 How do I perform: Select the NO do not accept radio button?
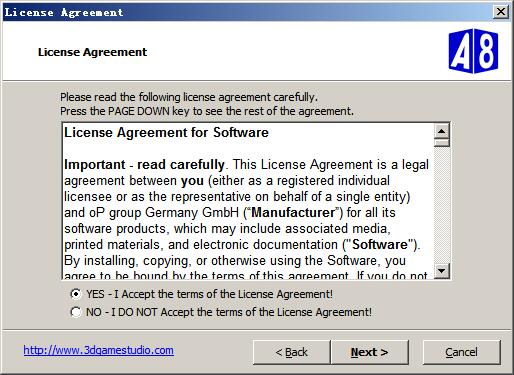click(x=76, y=312)
